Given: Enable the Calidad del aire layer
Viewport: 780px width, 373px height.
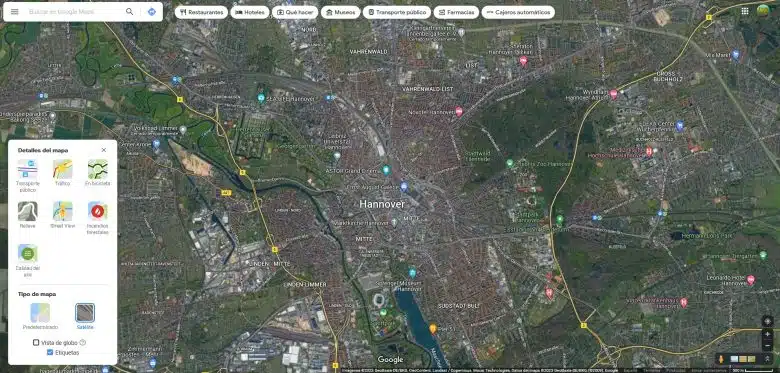Looking at the screenshot, I should click(x=27, y=260).
